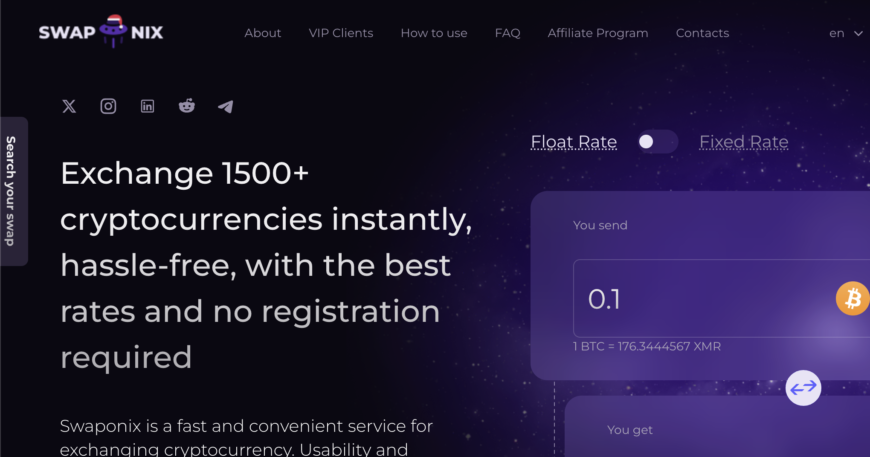Open the X (Twitter) social icon
The image size is (870, 457).
pos(69,106)
